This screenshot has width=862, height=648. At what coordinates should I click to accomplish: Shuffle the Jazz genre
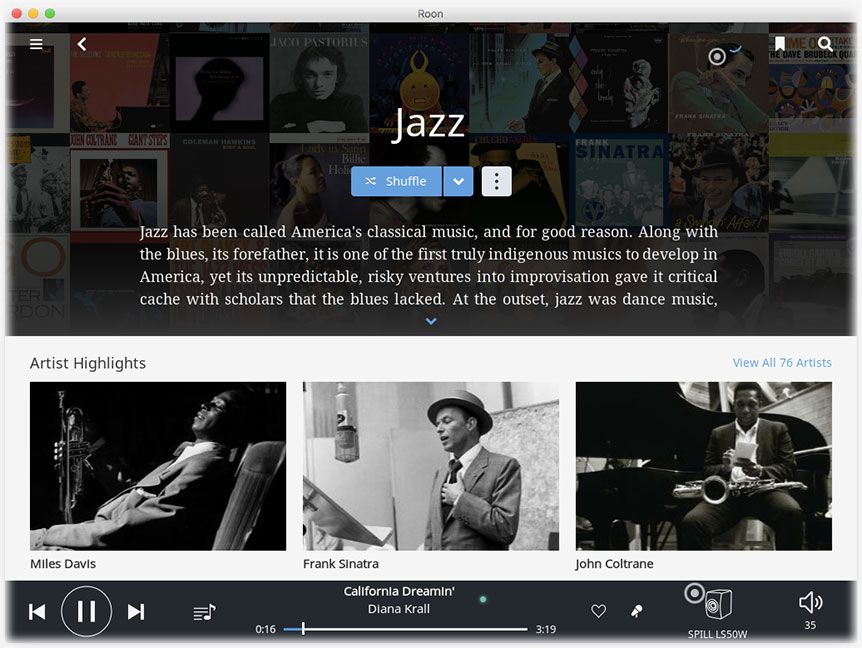(396, 181)
